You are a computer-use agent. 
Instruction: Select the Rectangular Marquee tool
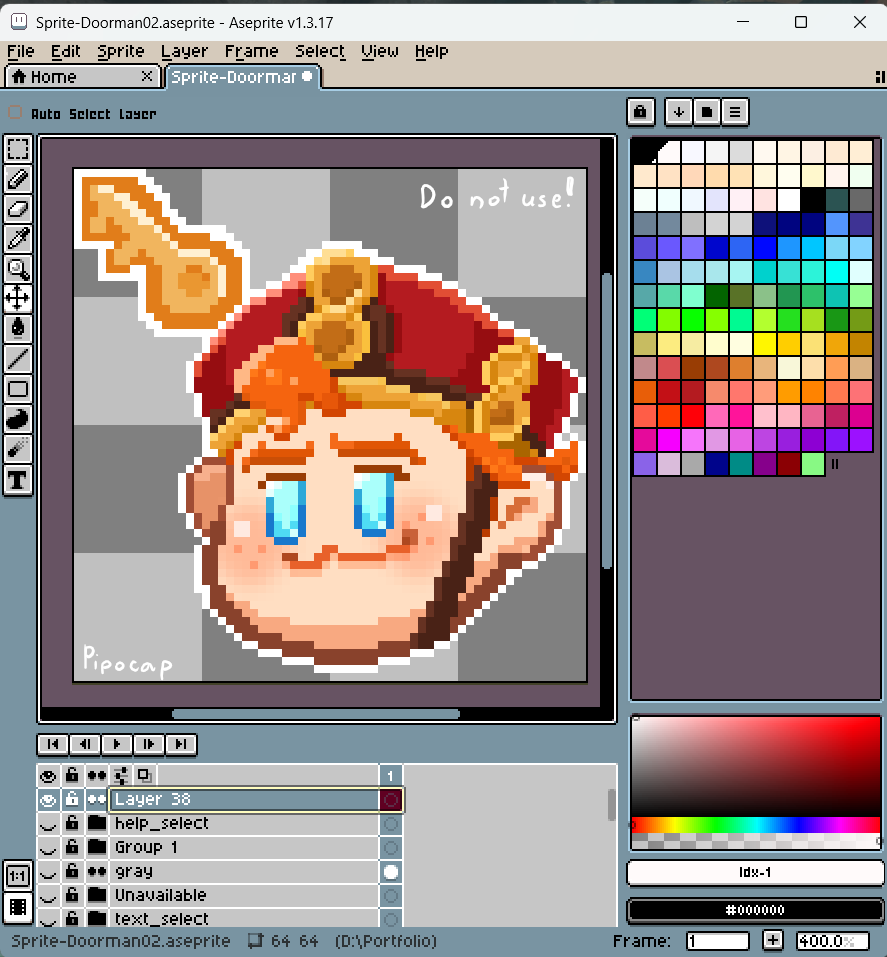tap(18, 149)
